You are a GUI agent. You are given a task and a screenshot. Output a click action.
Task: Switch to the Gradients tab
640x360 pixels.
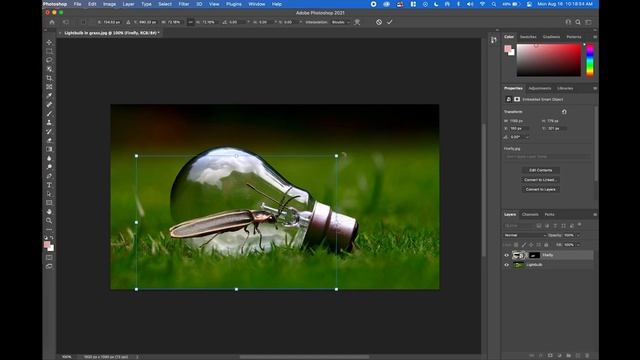coord(551,37)
